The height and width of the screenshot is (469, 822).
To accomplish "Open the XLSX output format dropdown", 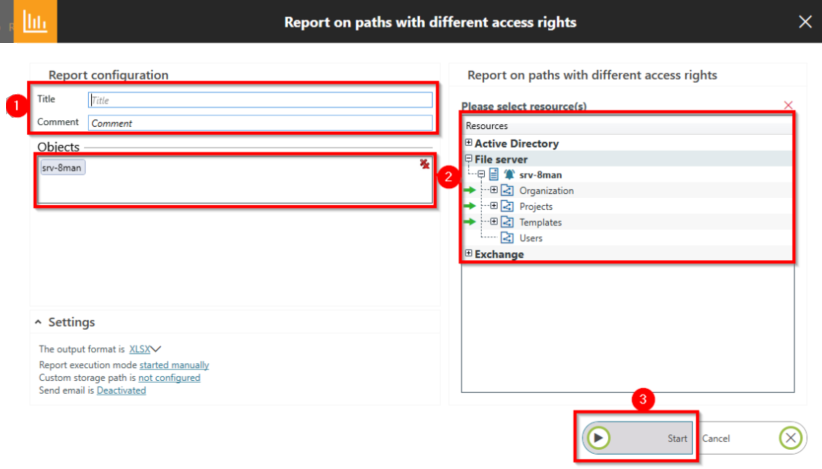I will click(145, 349).
